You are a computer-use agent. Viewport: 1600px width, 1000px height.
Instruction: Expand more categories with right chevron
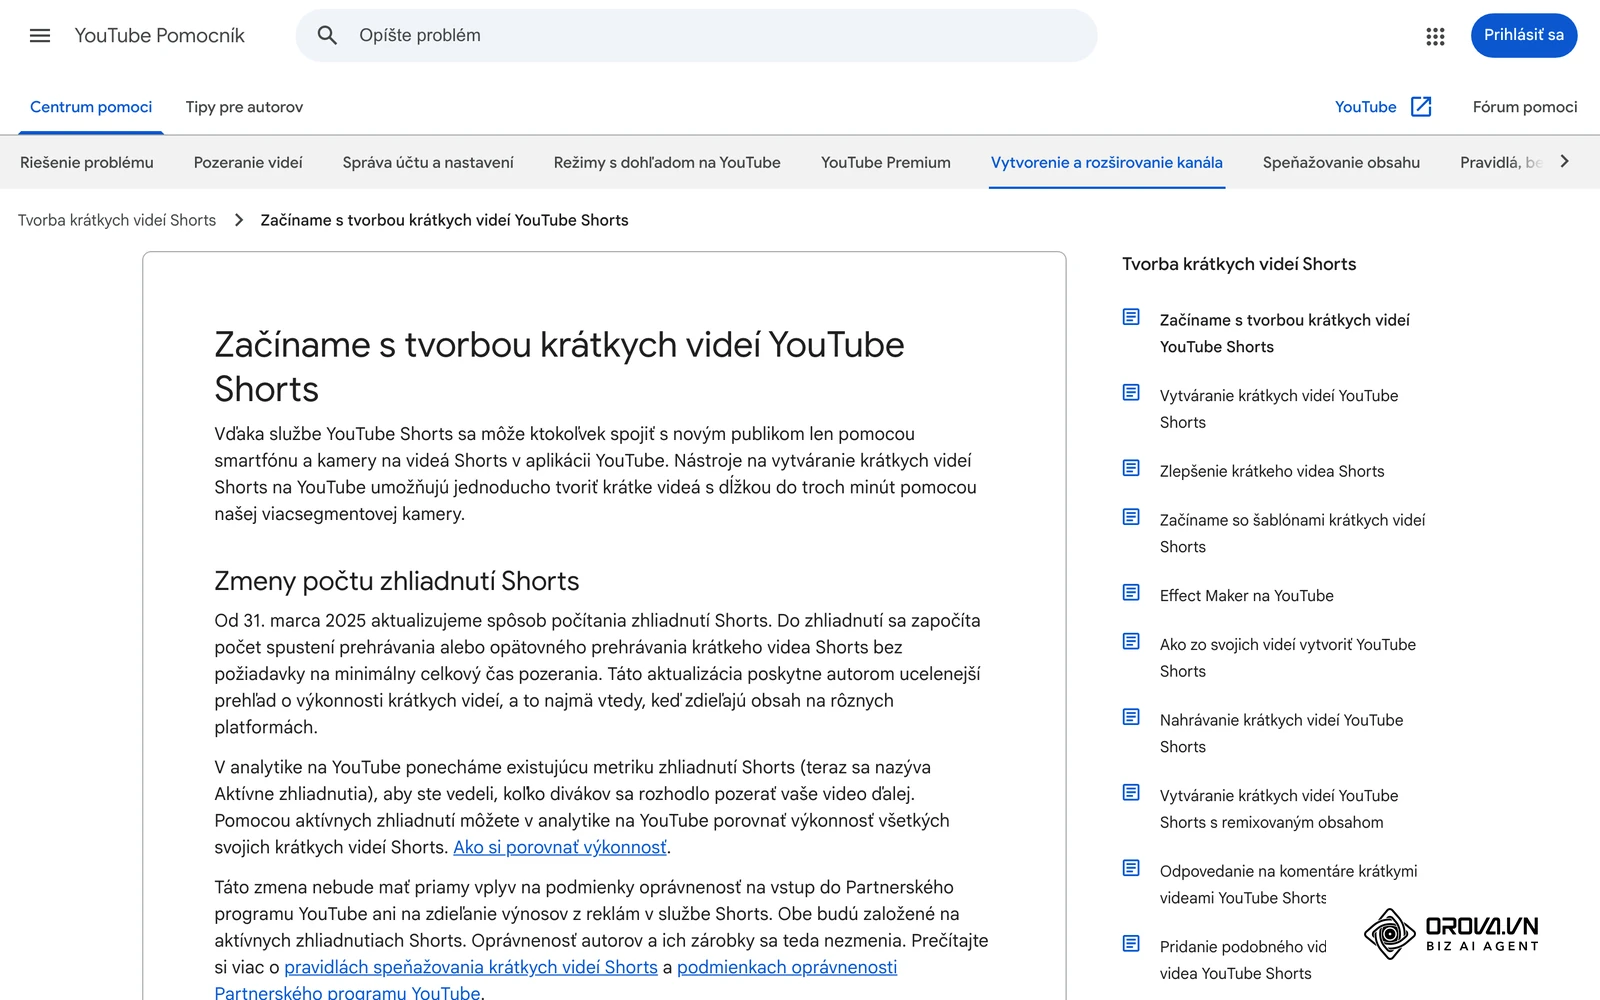1565,161
